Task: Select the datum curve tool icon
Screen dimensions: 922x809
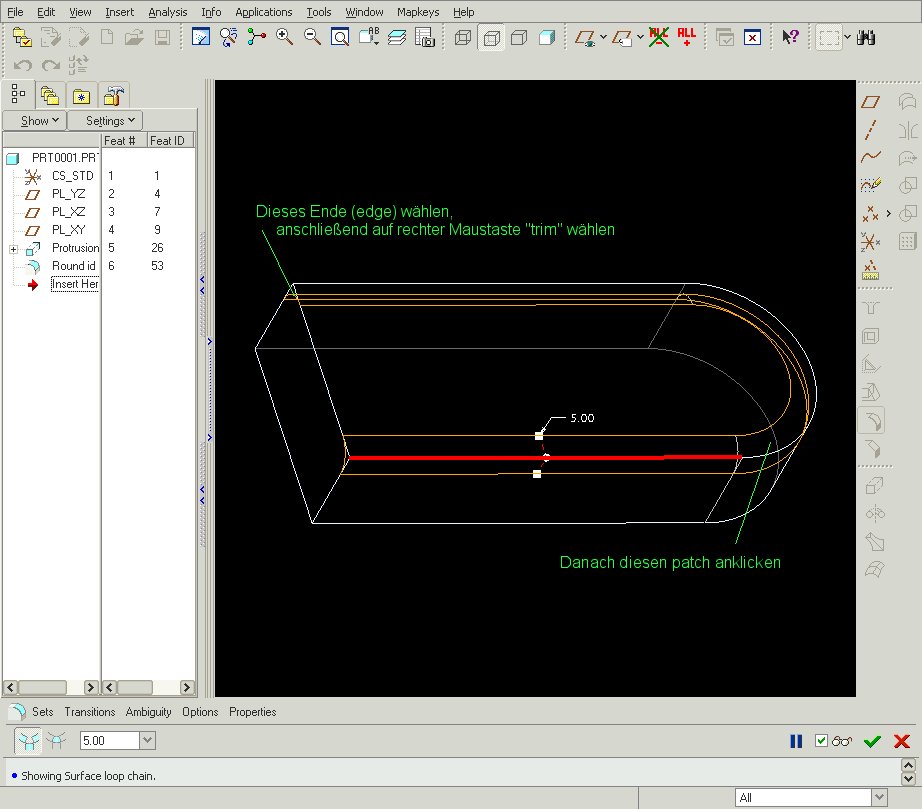Action: click(x=870, y=156)
